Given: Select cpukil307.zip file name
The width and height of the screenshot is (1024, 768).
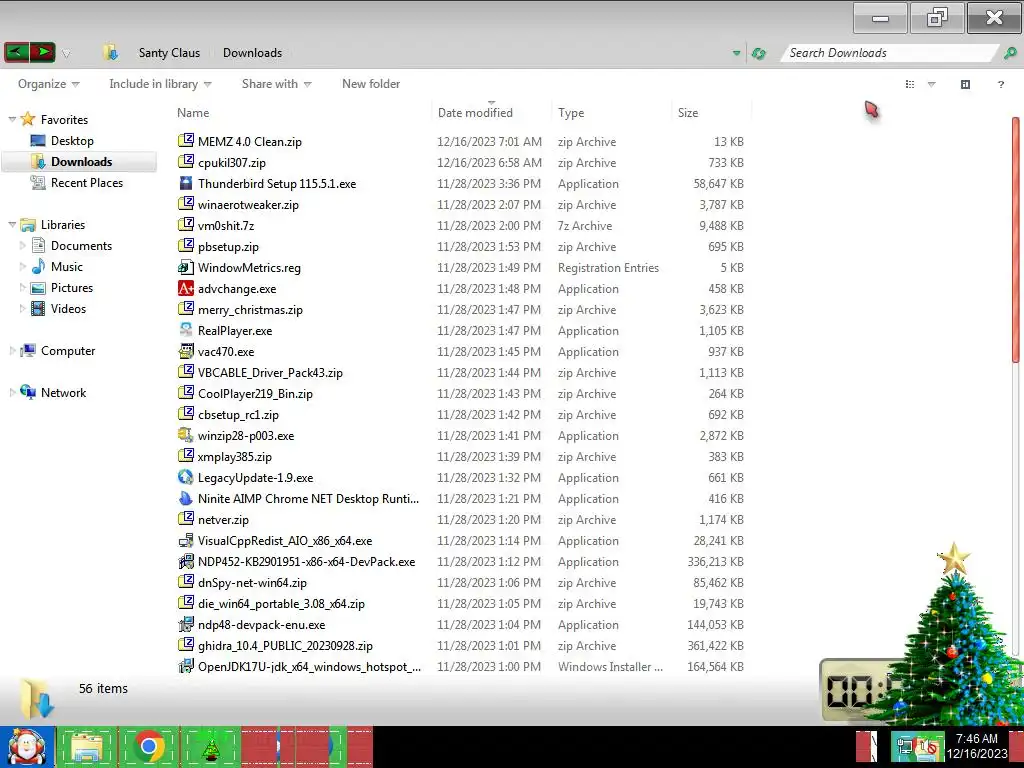Looking at the screenshot, I should click(232, 163).
